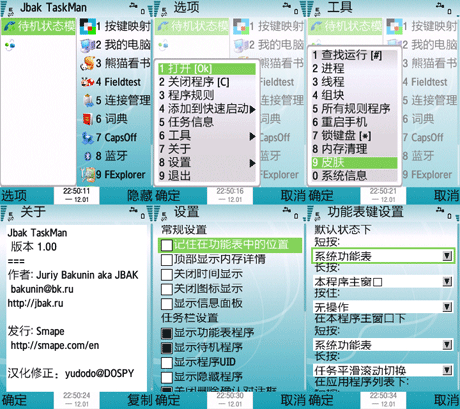
Task: Tap 确定 softkey on 关于 screen
Action: click(14, 400)
